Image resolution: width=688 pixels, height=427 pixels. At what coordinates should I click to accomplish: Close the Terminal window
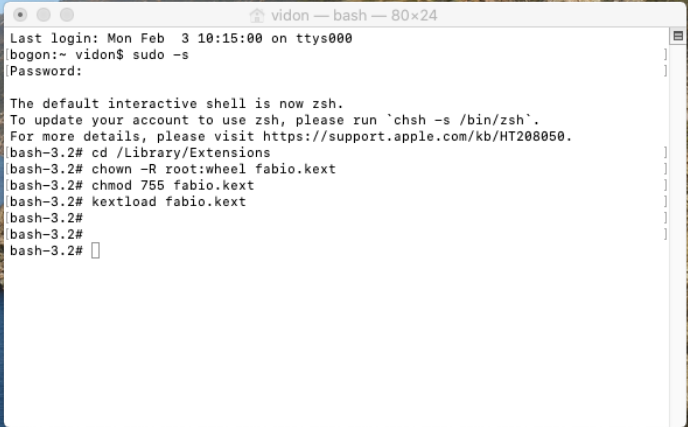point(20,16)
